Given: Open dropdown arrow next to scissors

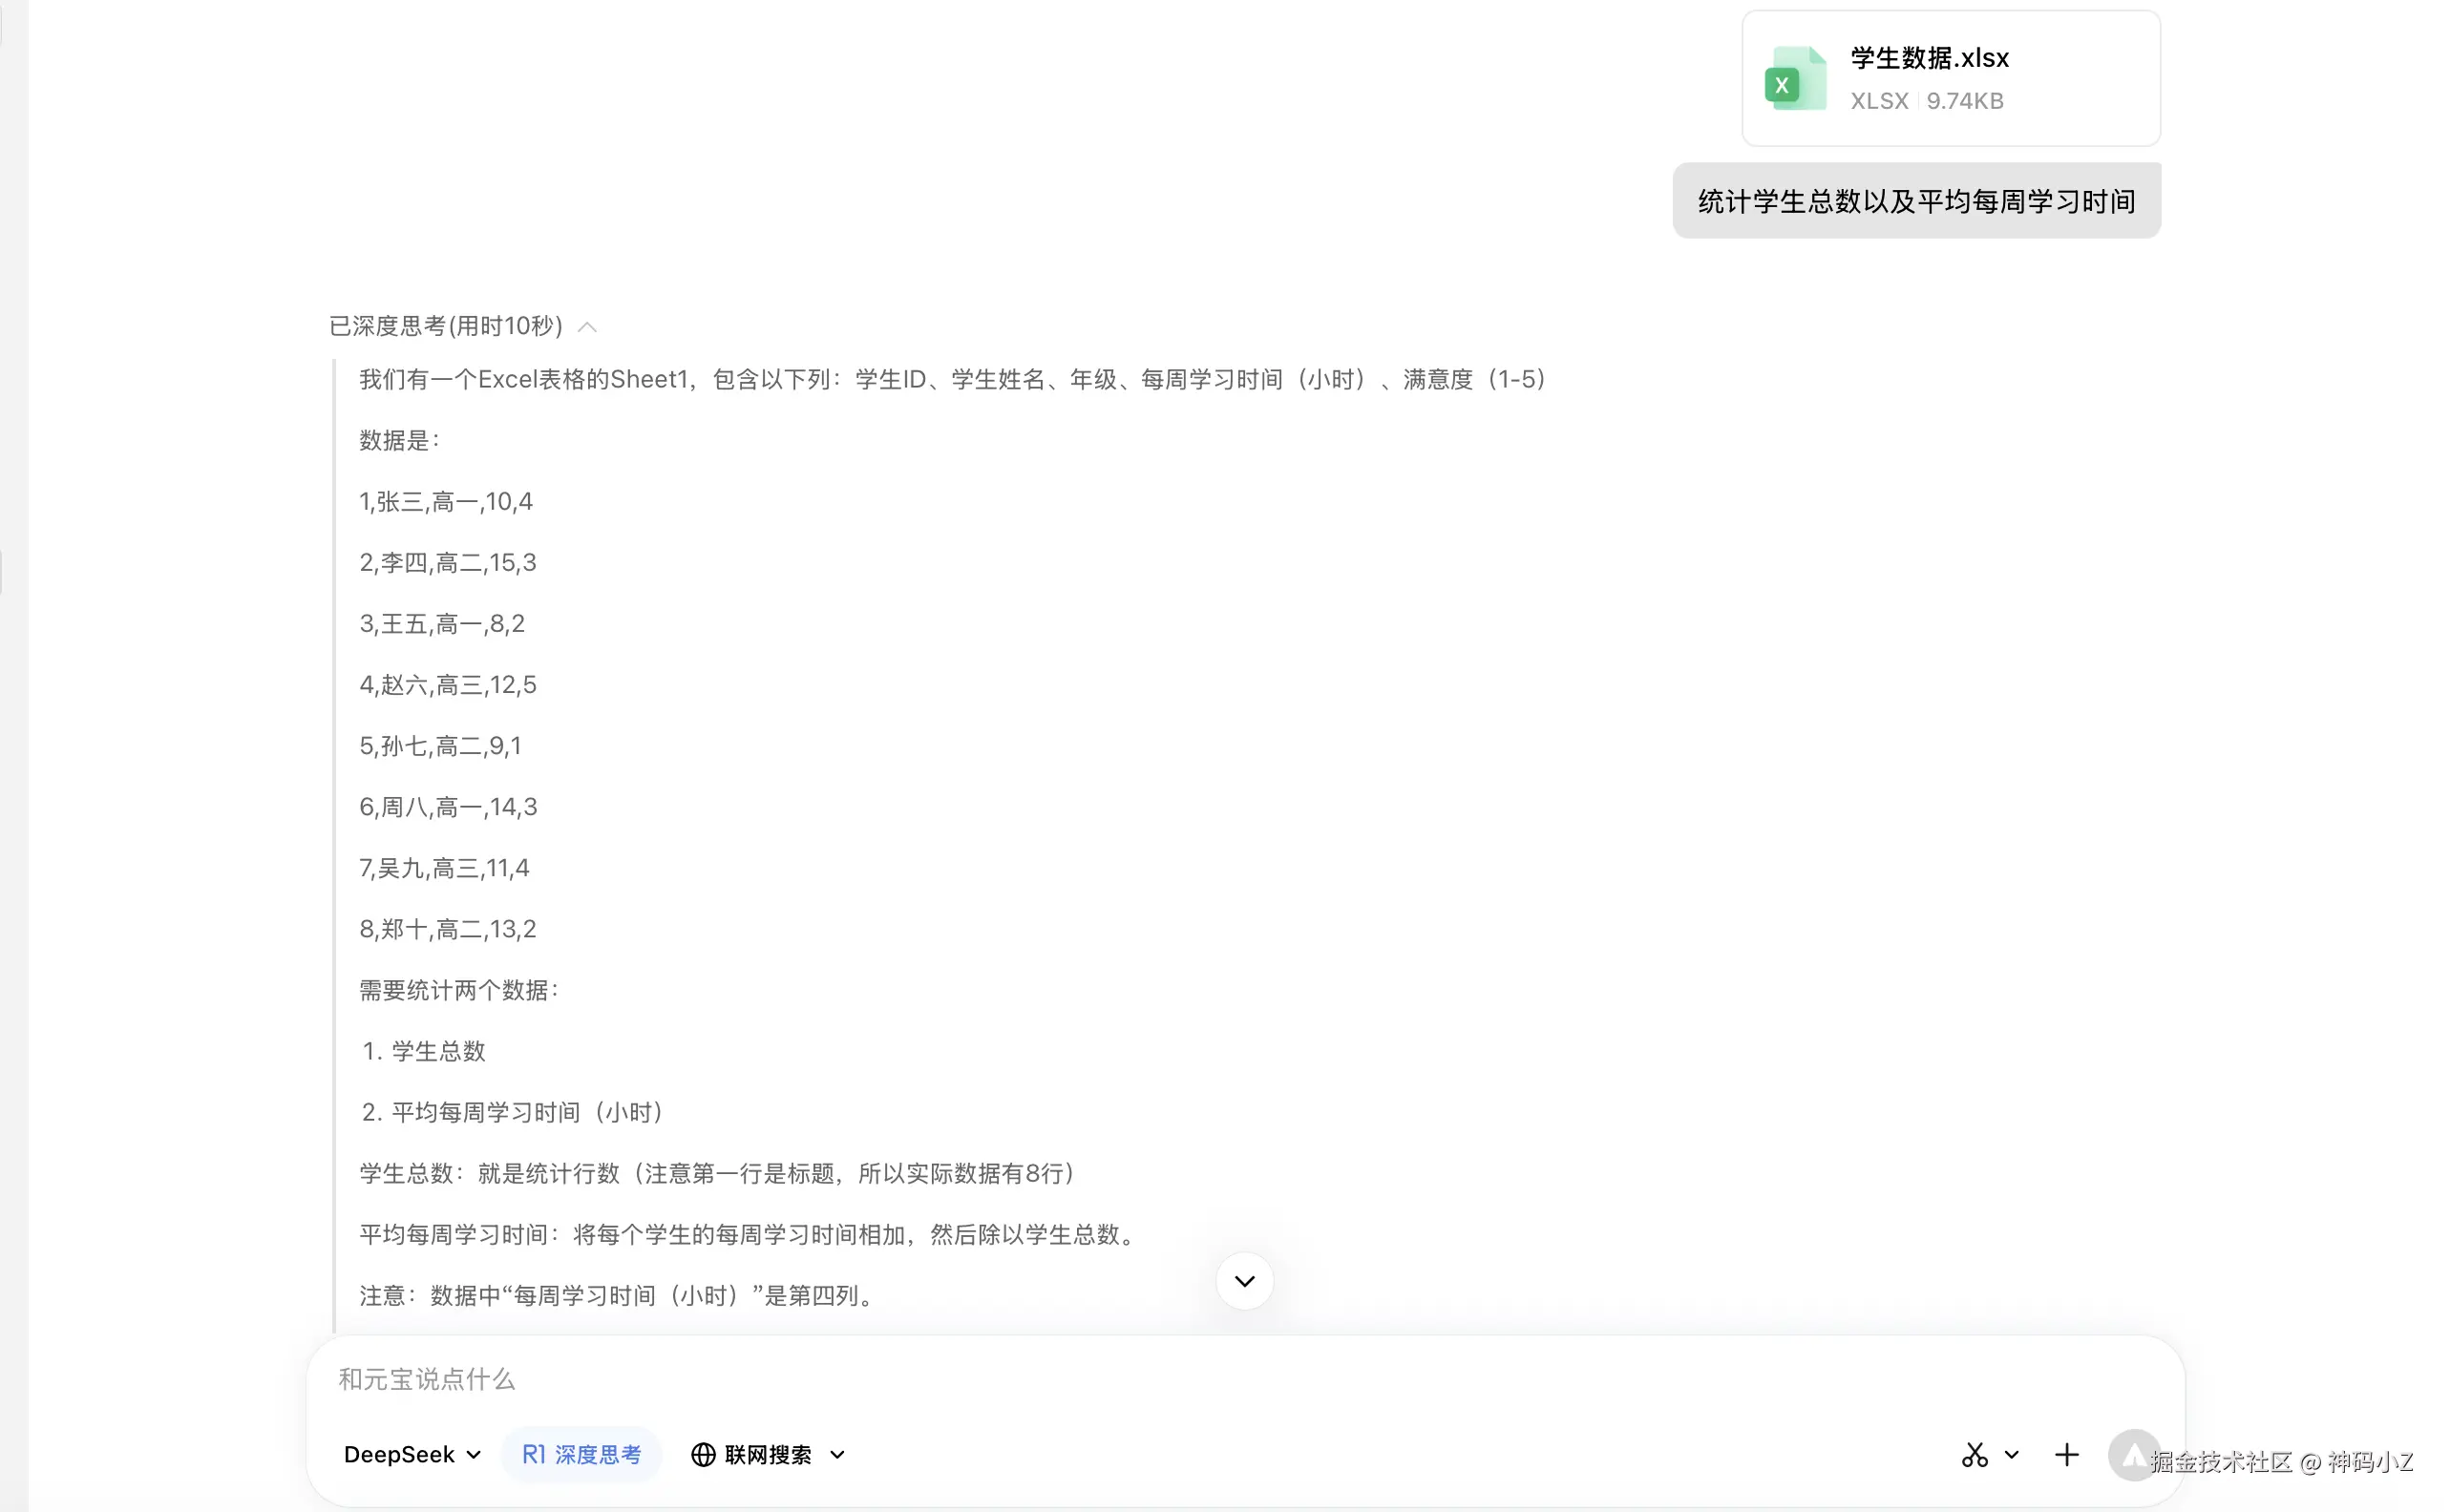Looking at the screenshot, I should (2012, 1455).
